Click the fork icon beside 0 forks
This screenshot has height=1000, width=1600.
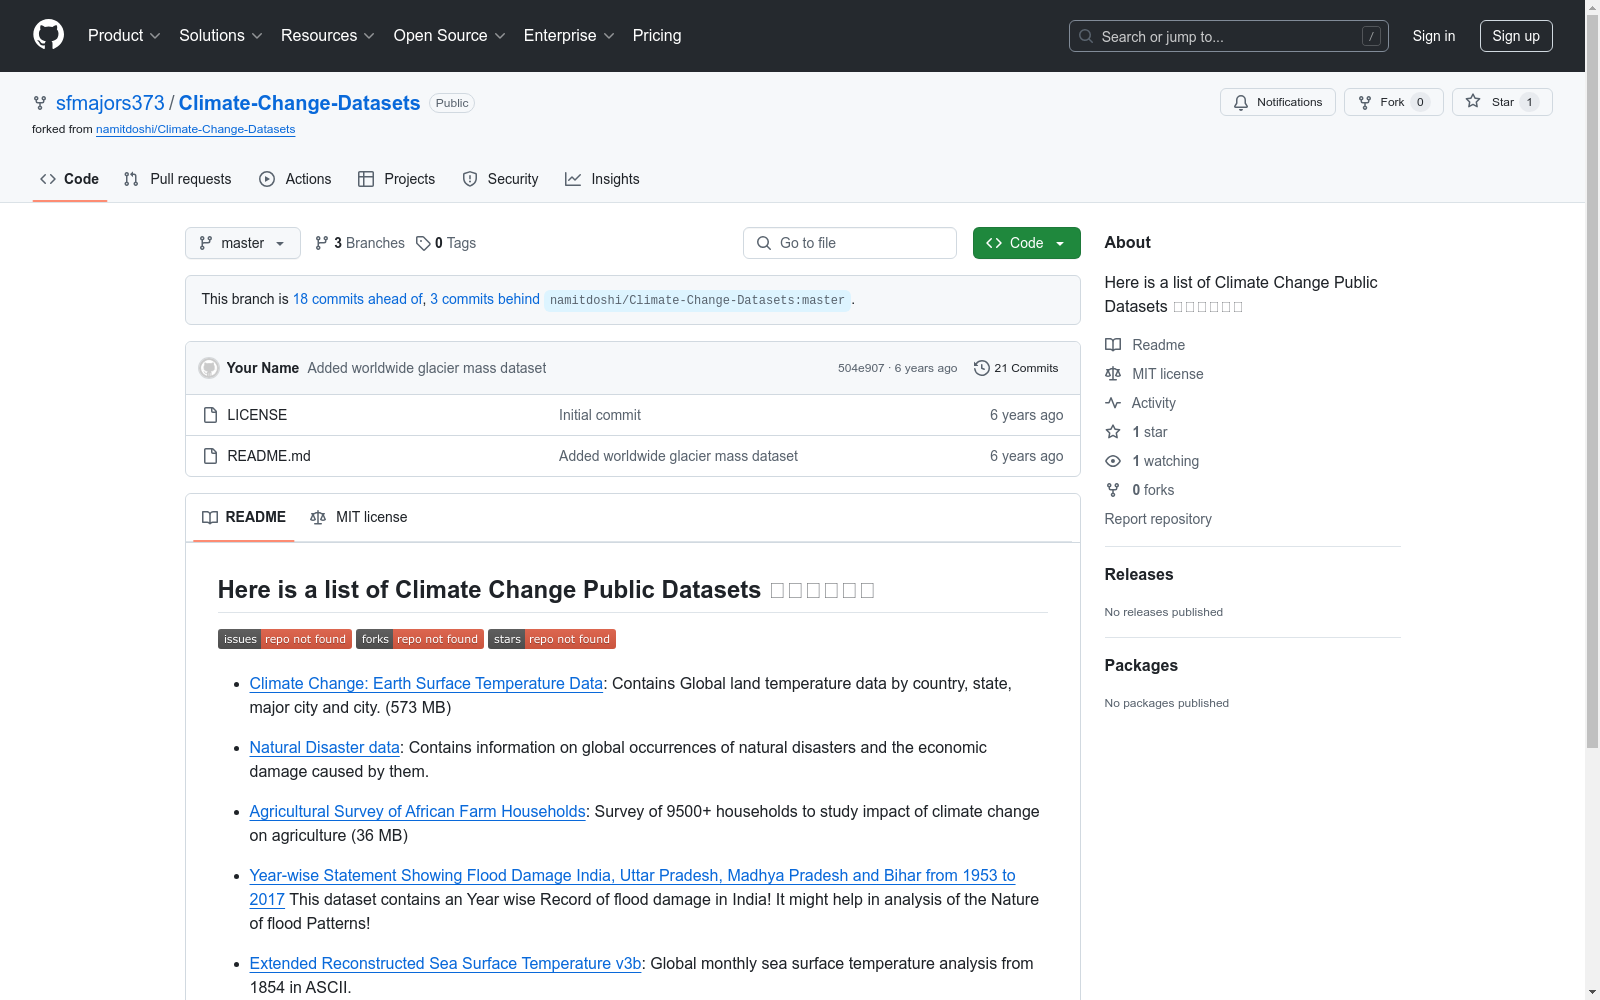[1113, 490]
